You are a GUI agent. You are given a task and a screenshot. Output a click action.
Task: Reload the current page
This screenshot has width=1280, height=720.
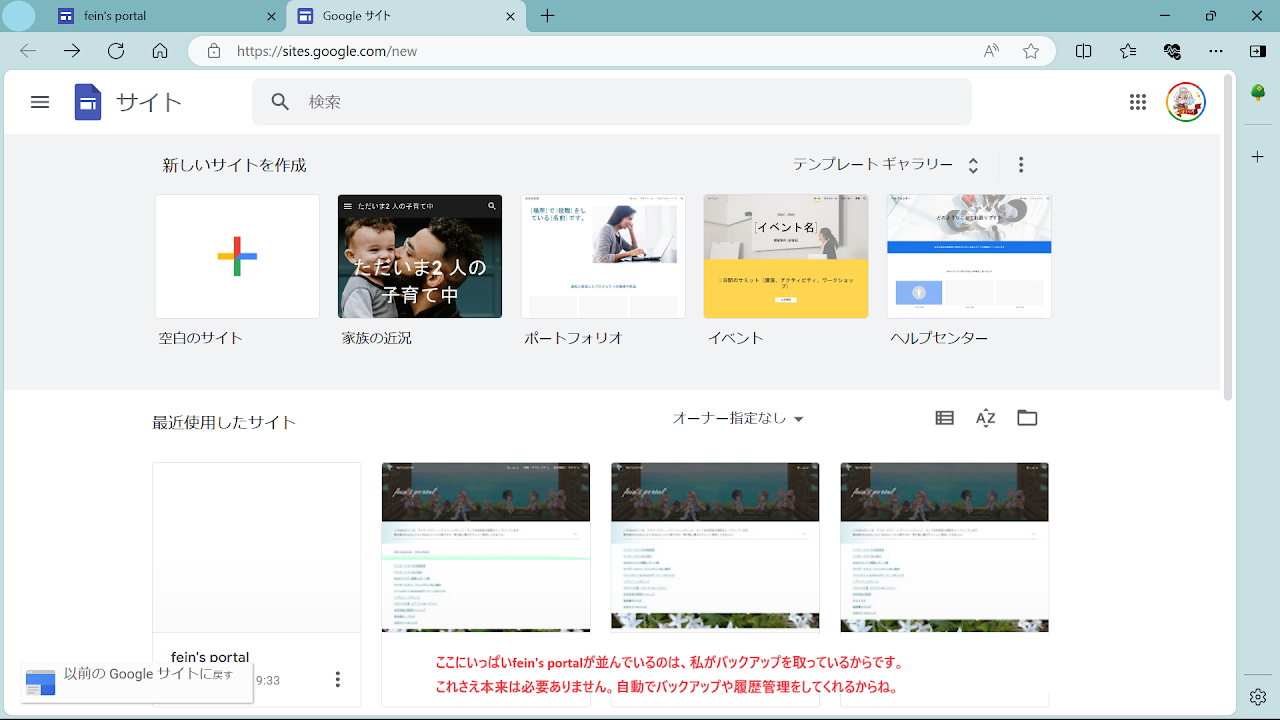(116, 51)
